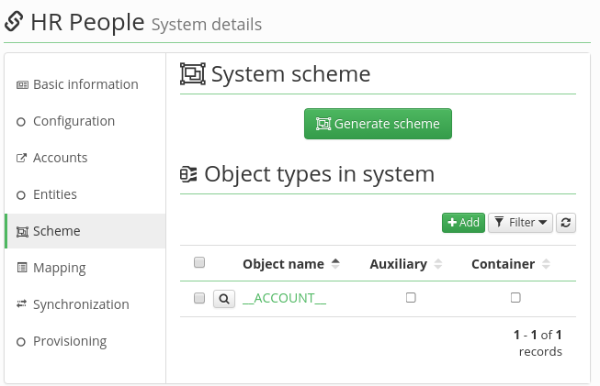Click the Auxiliary sort arrows icon
Image resolution: width=600 pixels, height=386 pixels.
(x=438, y=264)
